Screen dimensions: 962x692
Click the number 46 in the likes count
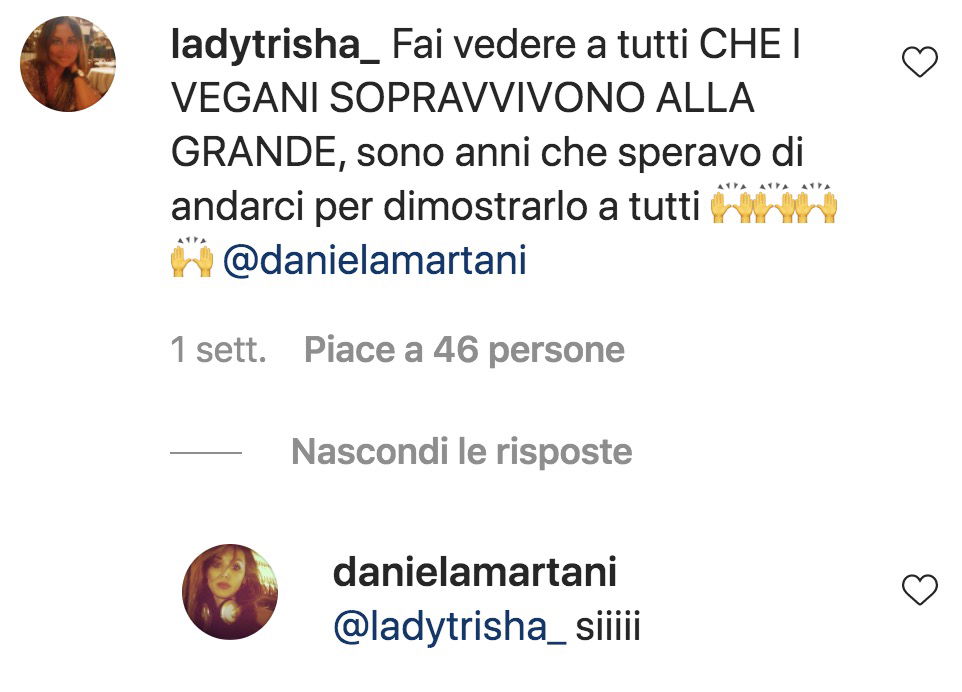(456, 350)
